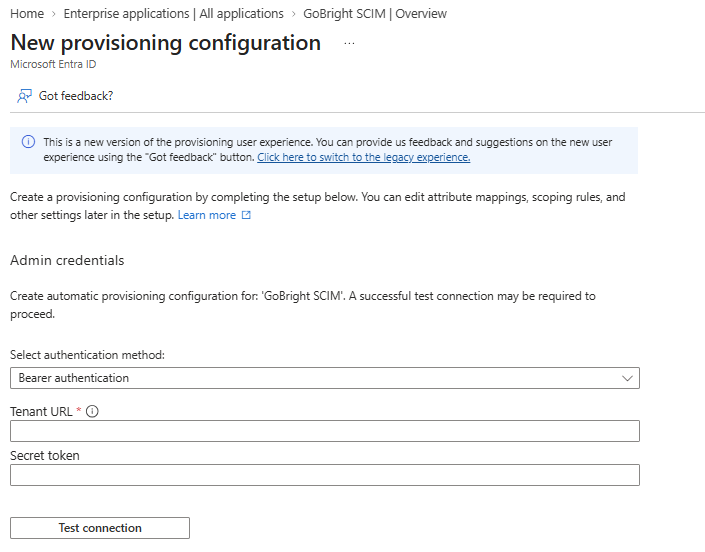The height and width of the screenshot is (552, 705).
Task: Click switch to the legacy experience link
Action: [364, 157]
